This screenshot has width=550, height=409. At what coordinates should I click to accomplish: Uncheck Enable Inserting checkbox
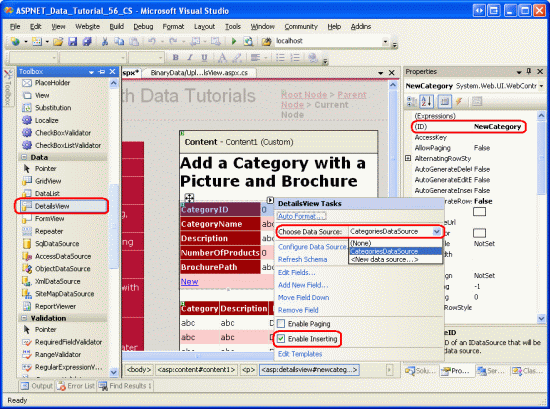(x=281, y=339)
